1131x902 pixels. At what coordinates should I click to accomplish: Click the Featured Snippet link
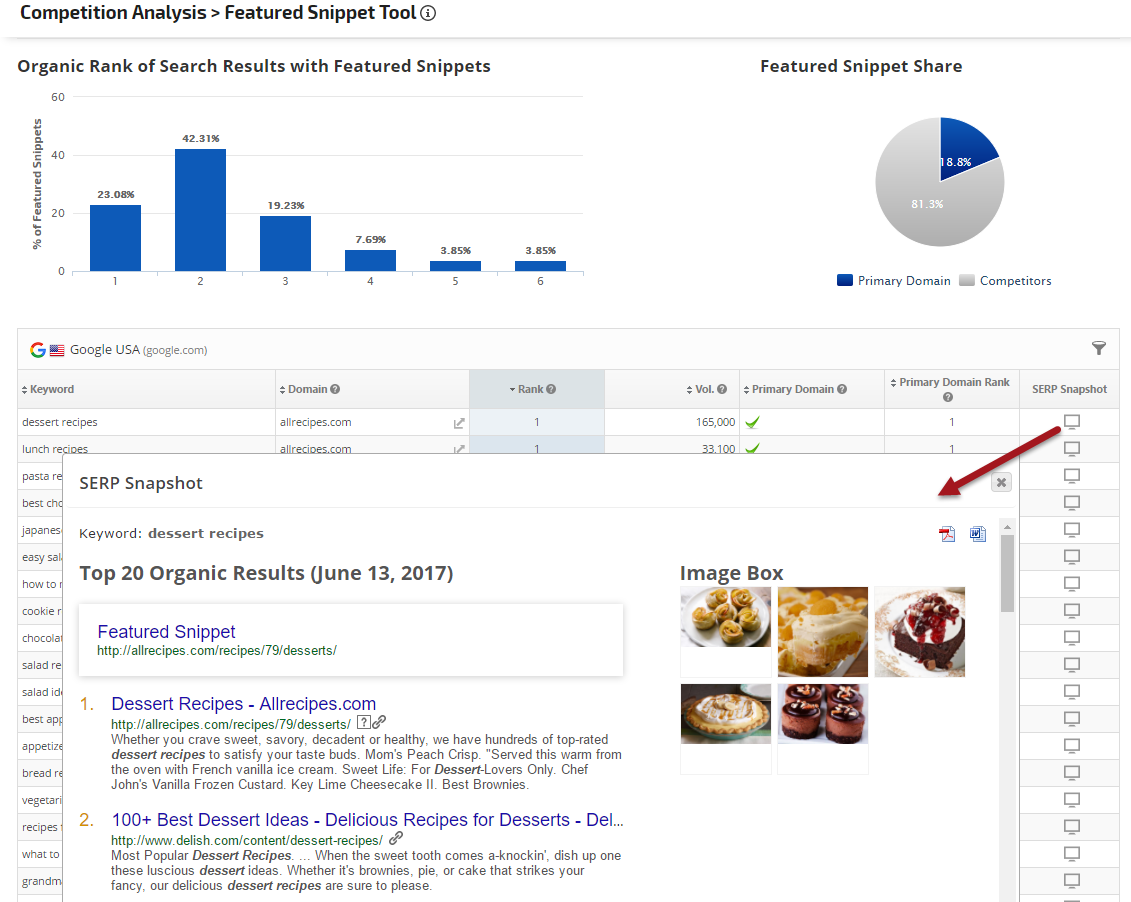coord(166,632)
